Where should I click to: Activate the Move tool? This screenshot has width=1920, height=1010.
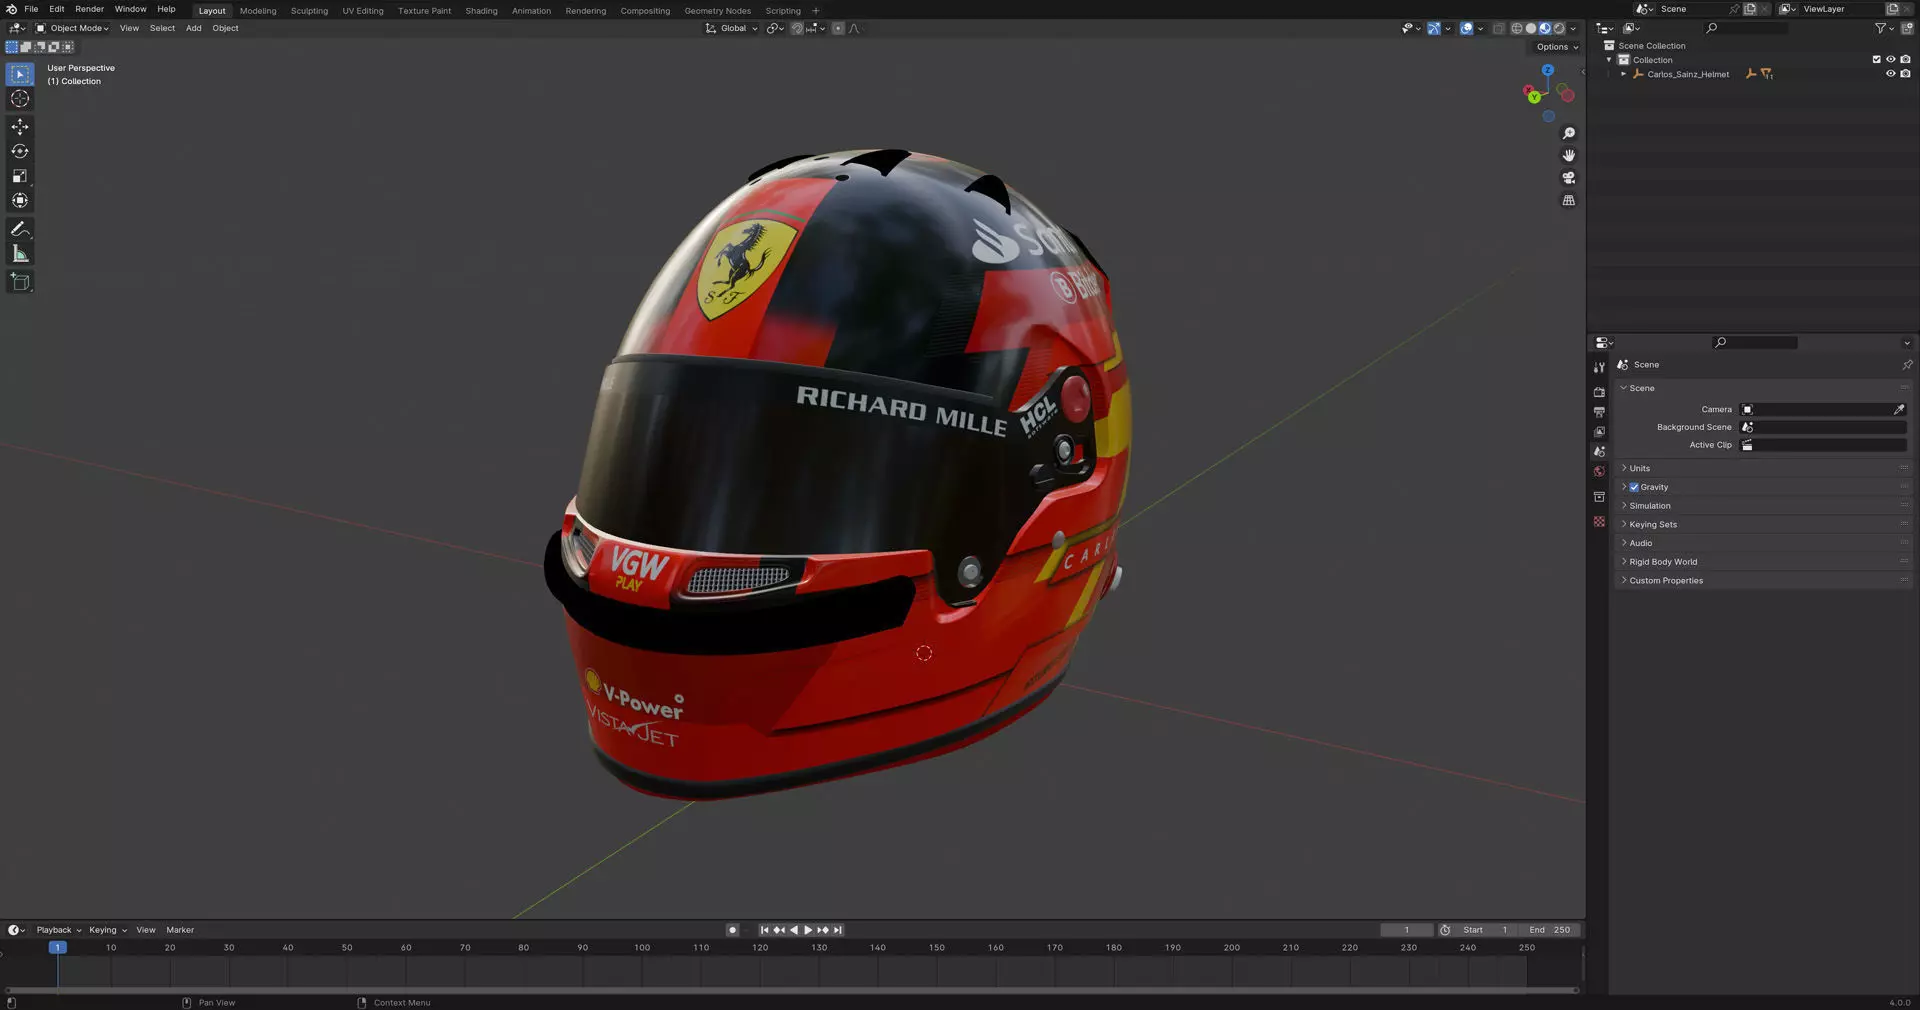20,127
